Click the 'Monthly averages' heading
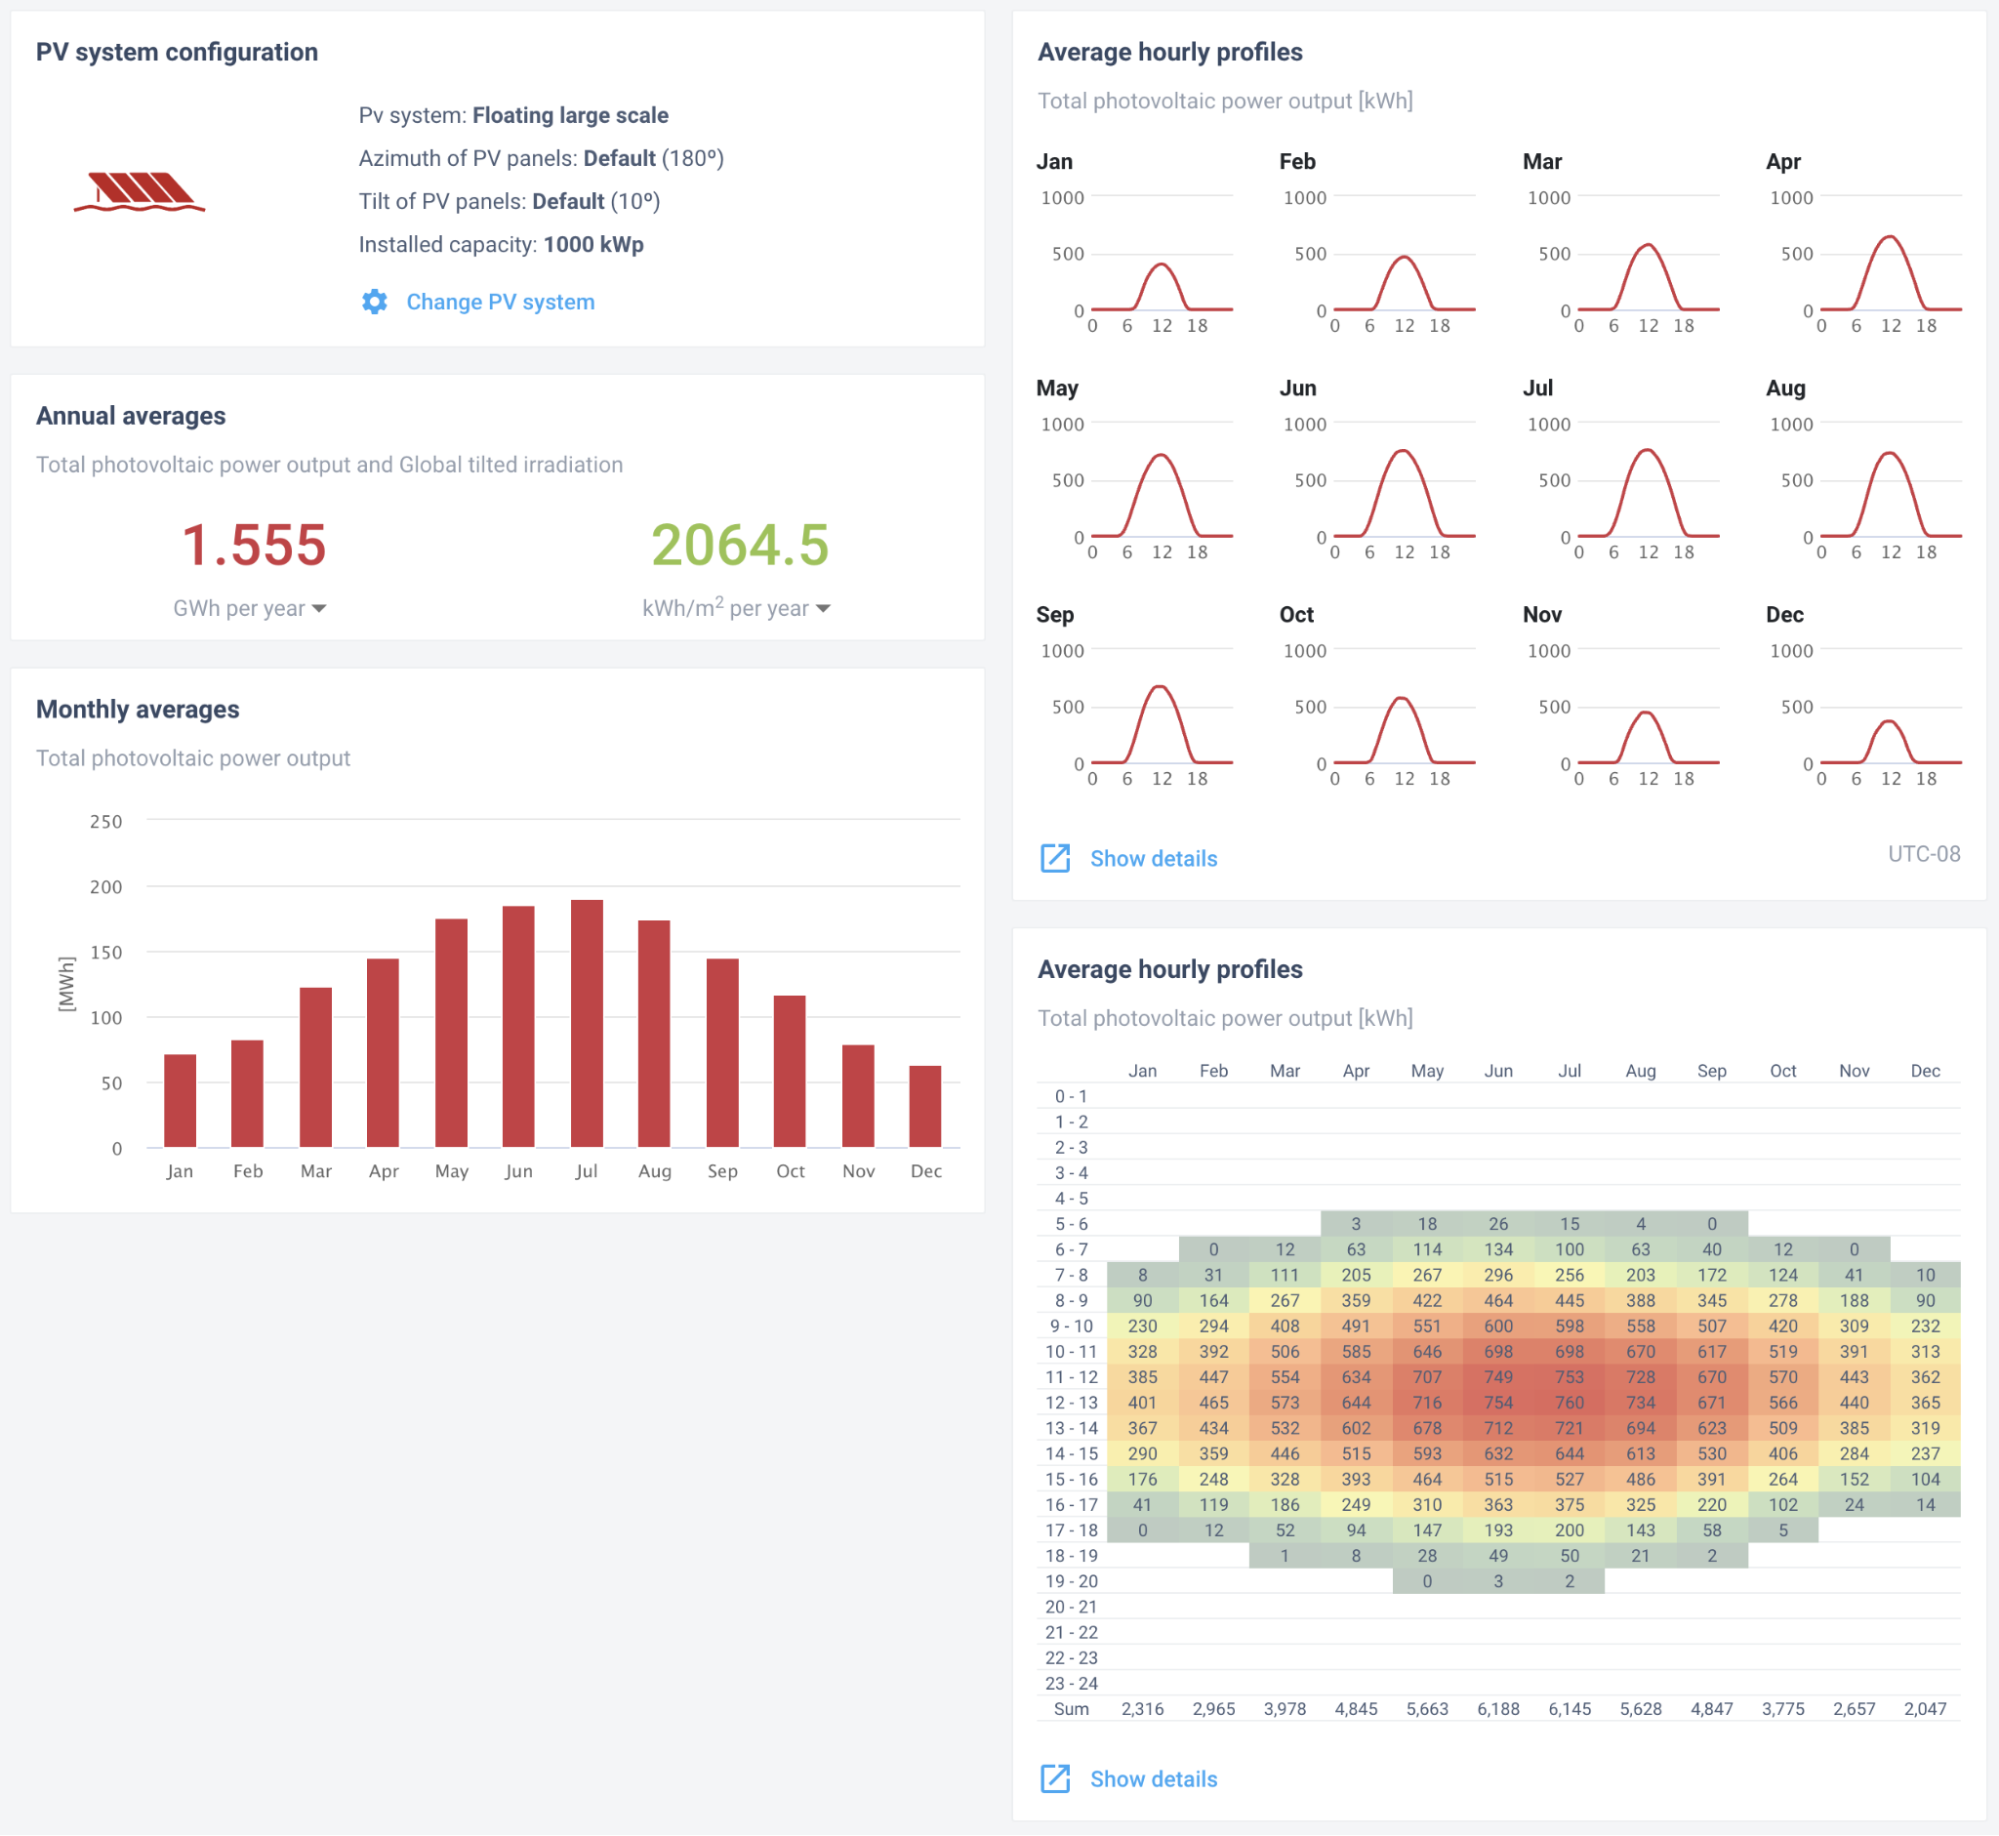This screenshot has width=1999, height=1836. (x=138, y=709)
